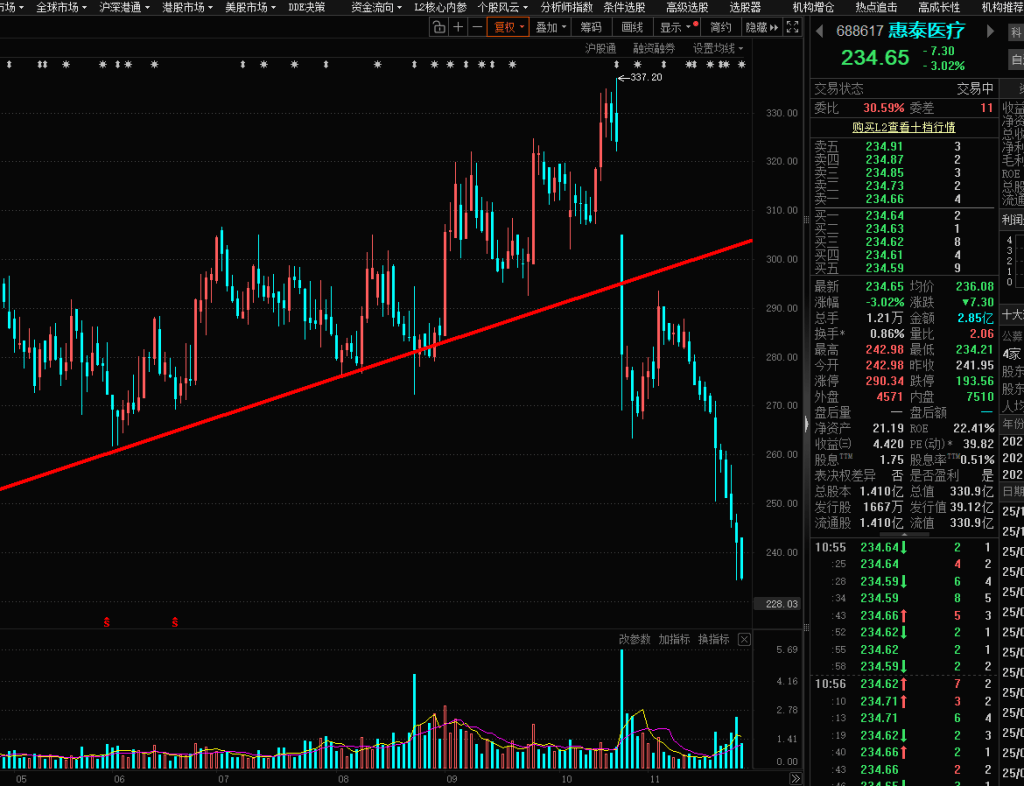The height and width of the screenshot is (786, 1024).
Task: Click 购买L2查看十档行情 link
Action: pos(903,127)
